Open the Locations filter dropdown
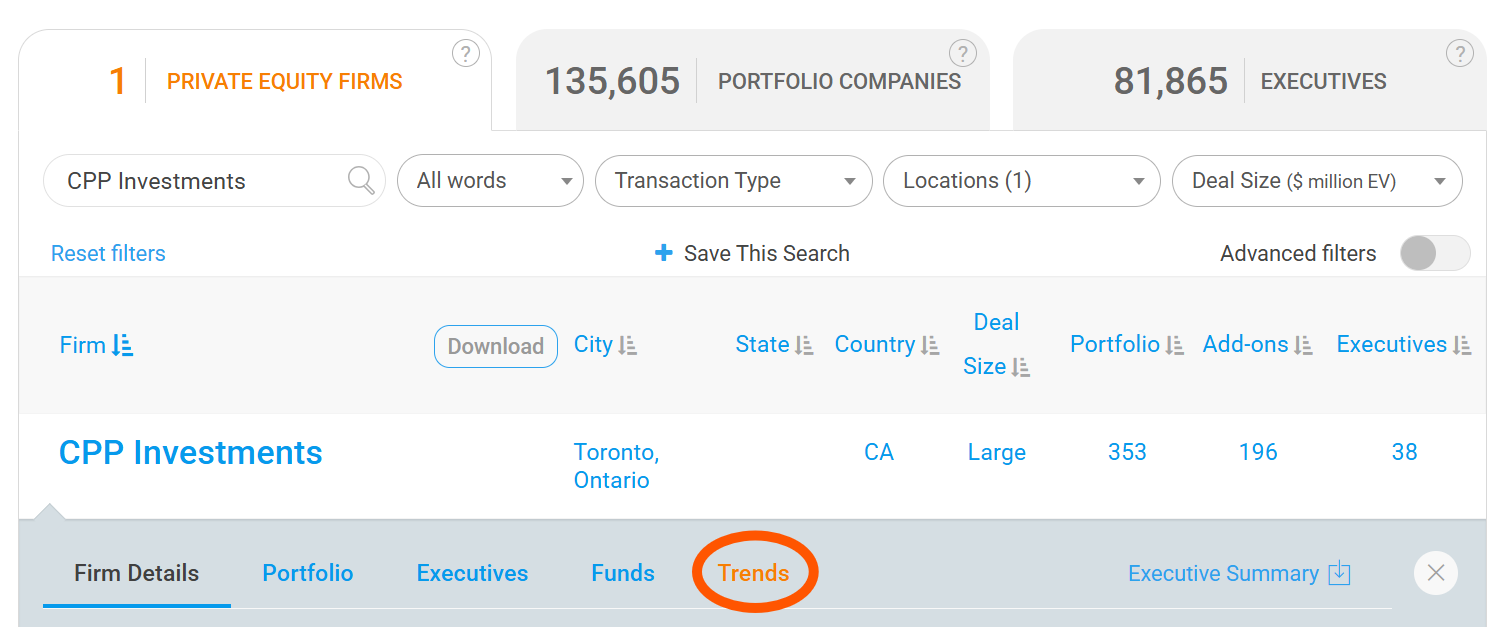Screen dimensions: 1506x627 [x=1021, y=181]
